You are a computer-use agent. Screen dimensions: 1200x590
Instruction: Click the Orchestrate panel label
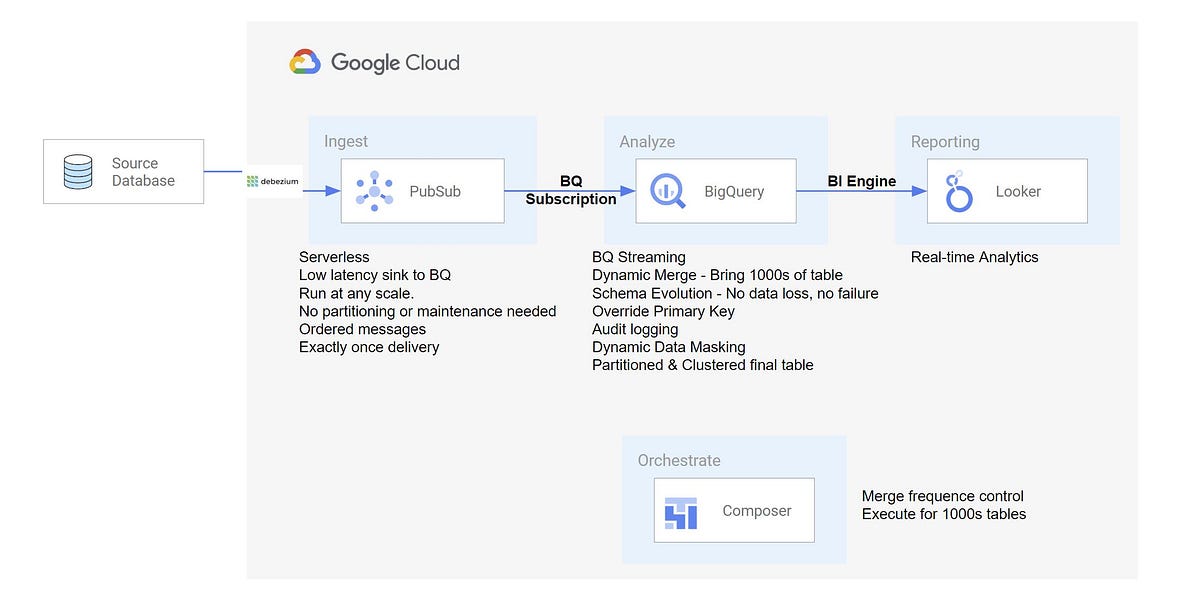pos(680,460)
